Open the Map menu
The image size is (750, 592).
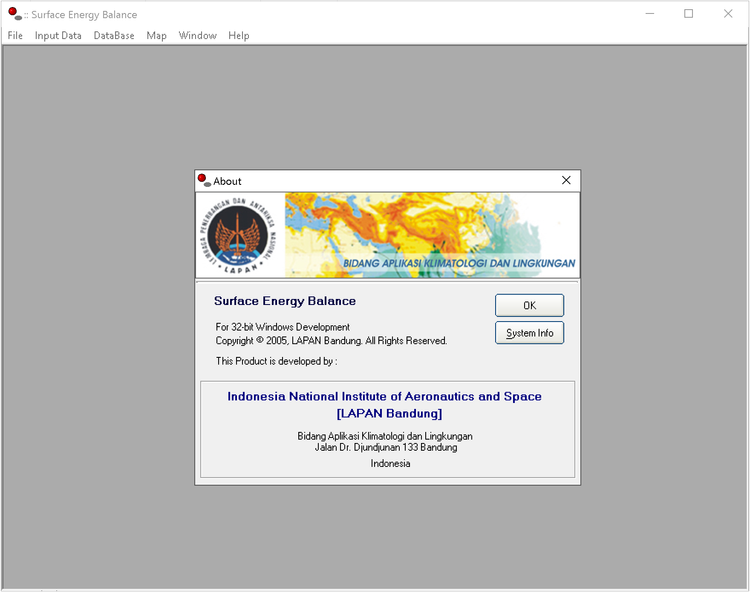(156, 36)
